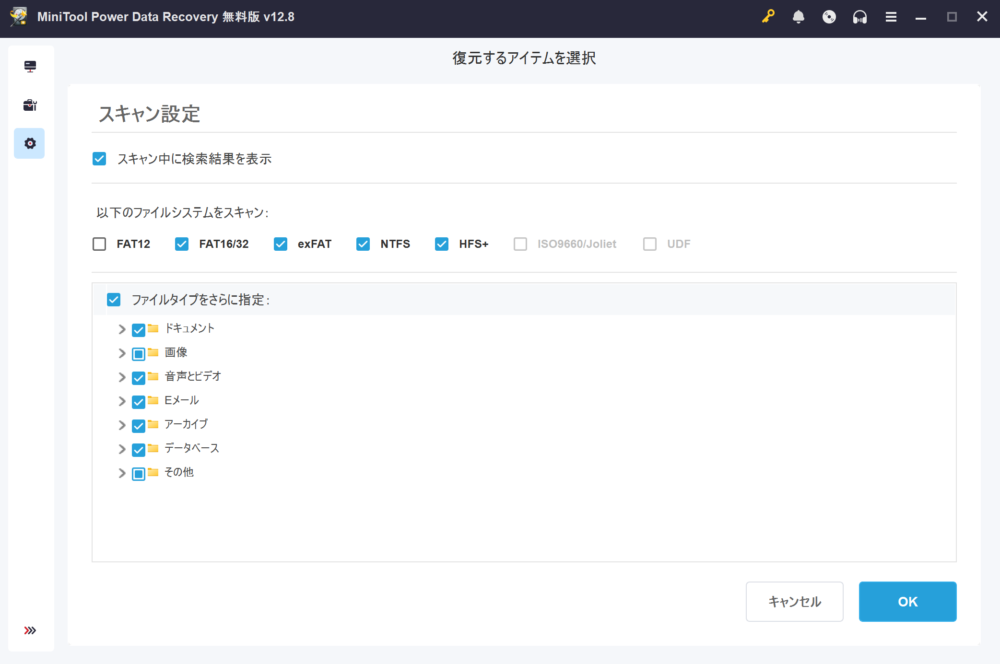Viewport: 1000px width, 664px height.
Task: Click the disc icon in title bar
Action: tap(829, 17)
